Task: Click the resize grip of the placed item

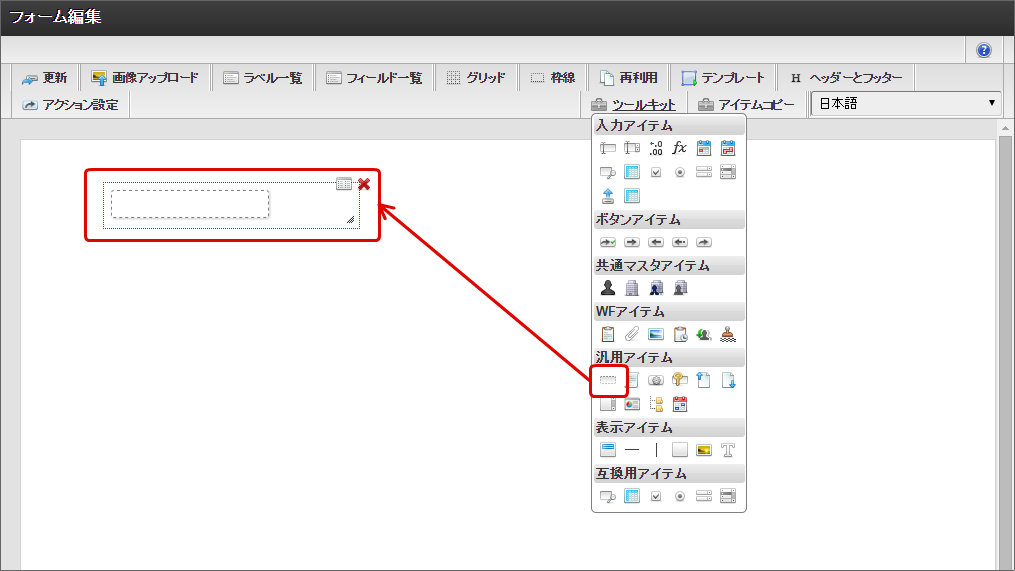Action: (350, 219)
